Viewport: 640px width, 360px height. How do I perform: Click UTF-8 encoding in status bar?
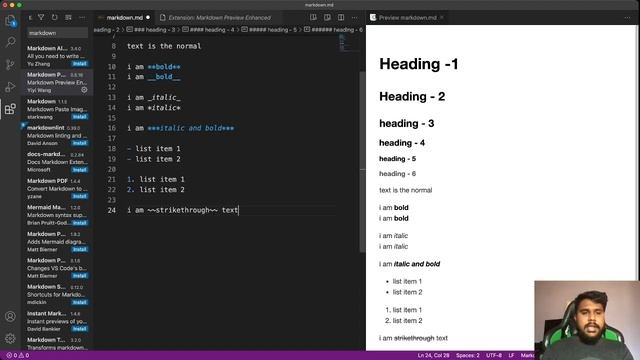tap(494, 356)
